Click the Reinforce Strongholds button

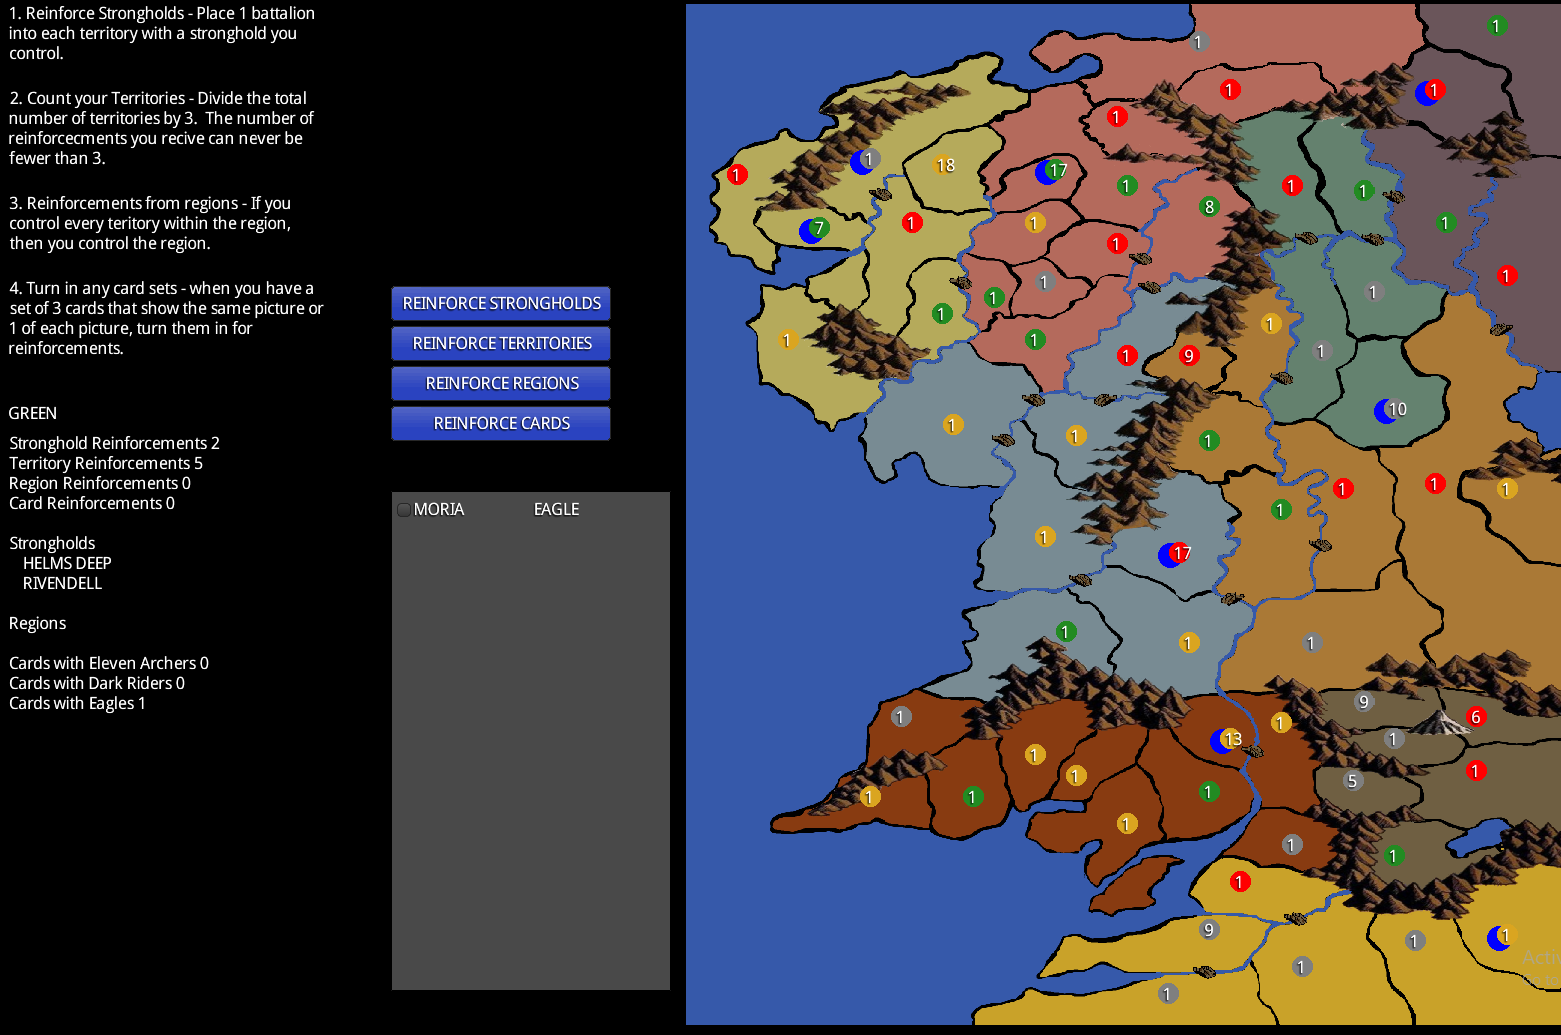(501, 303)
